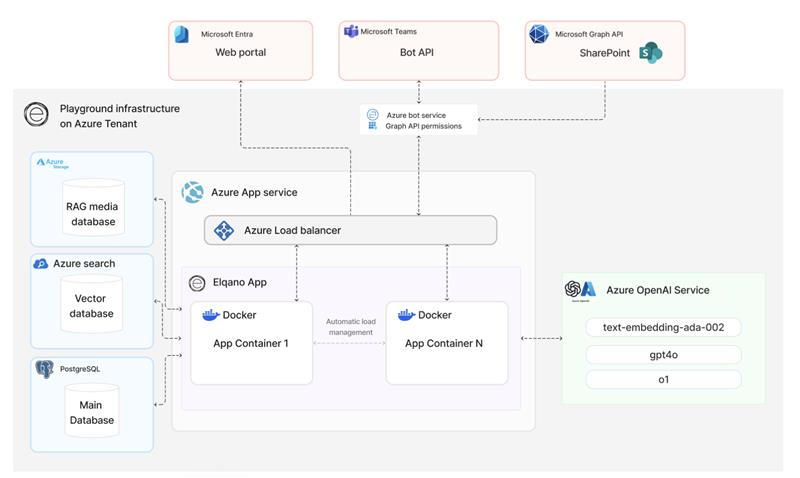Viewport: 800px width, 478px height.
Task: Click the Azure Storage logo
Action: click(53, 163)
